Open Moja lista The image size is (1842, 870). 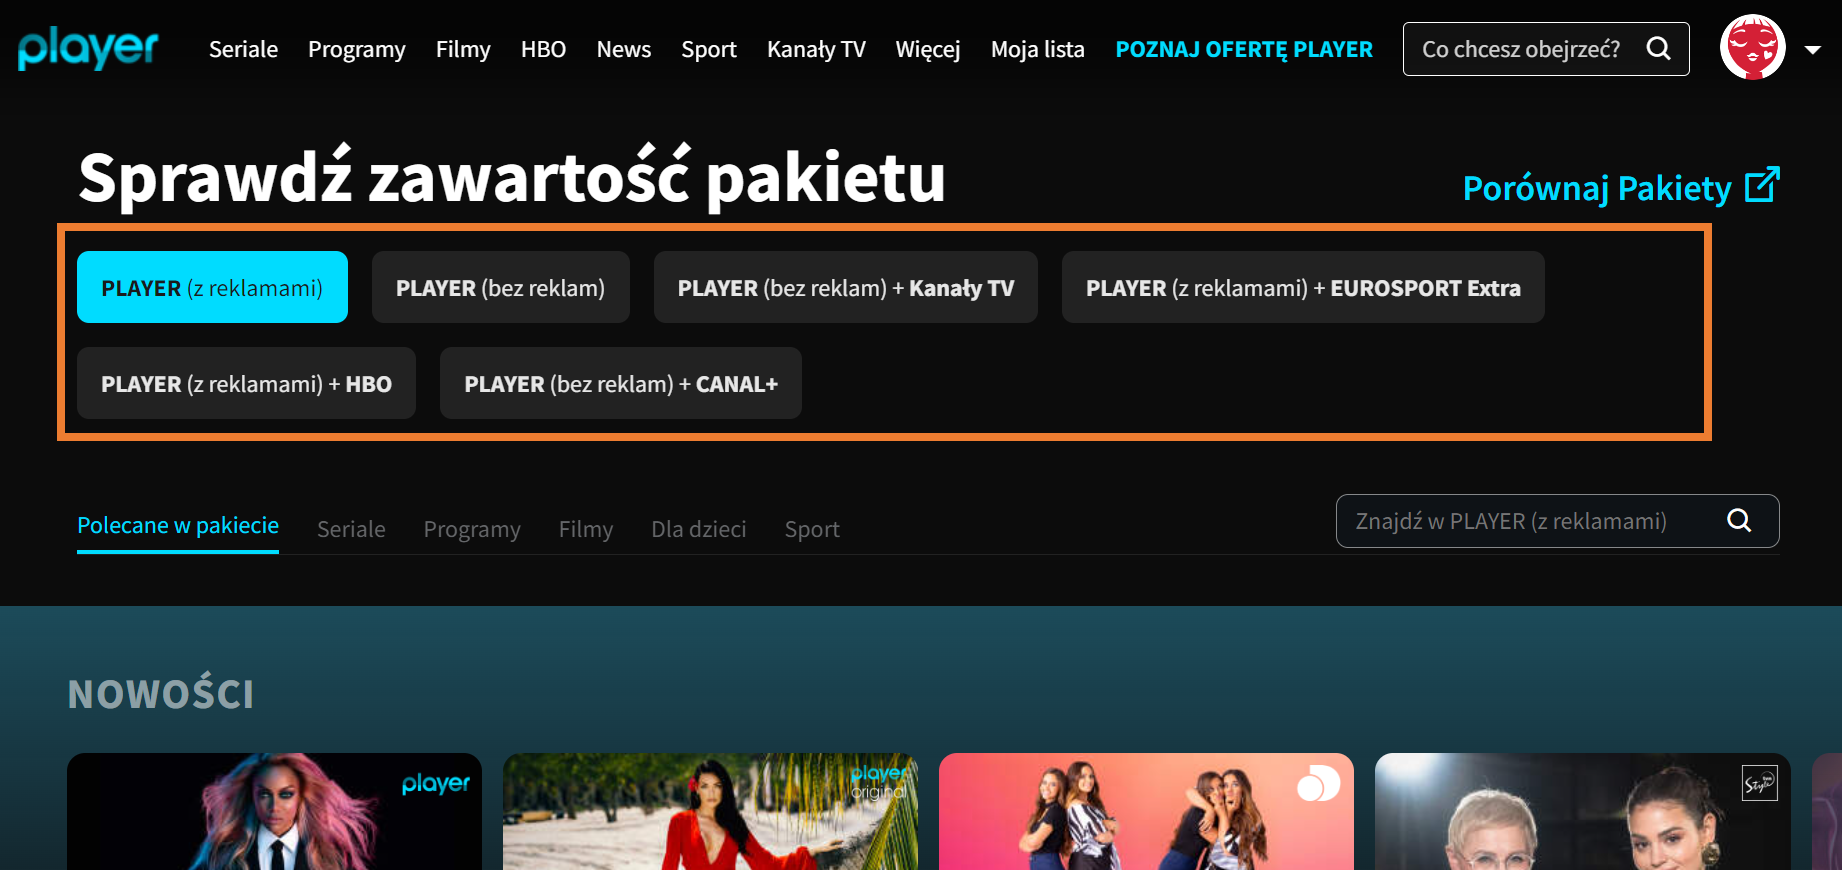(1038, 49)
